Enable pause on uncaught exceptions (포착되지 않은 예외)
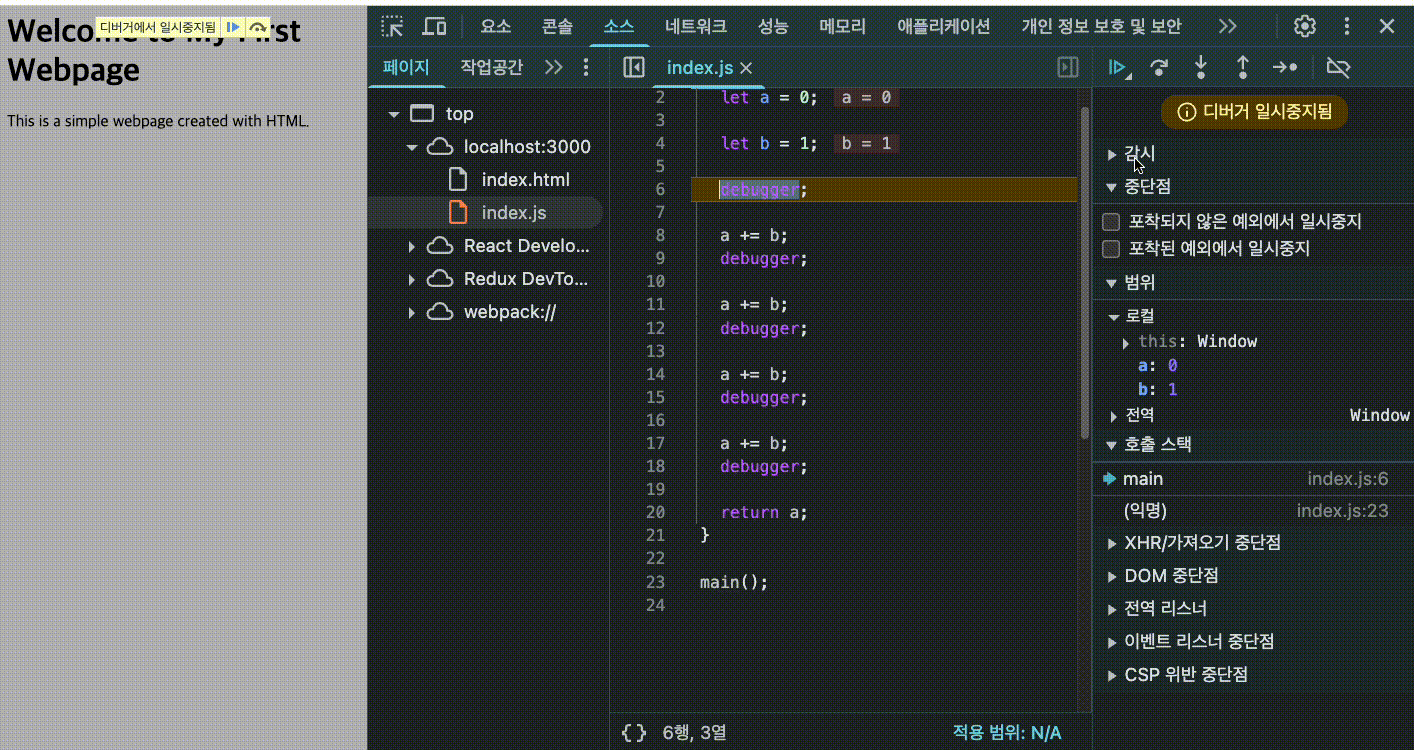The width and height of the screenshot is (1414, 750). click(x=1111, y=222)
